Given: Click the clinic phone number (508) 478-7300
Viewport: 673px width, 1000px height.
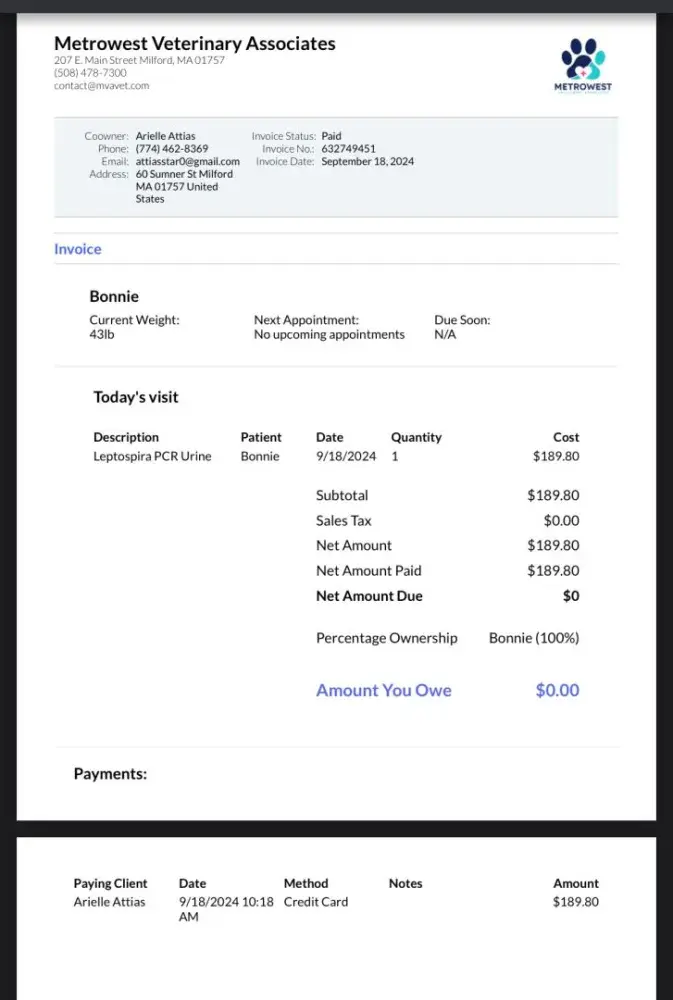Looking at the screenshot, I should (x=90, y=73).
